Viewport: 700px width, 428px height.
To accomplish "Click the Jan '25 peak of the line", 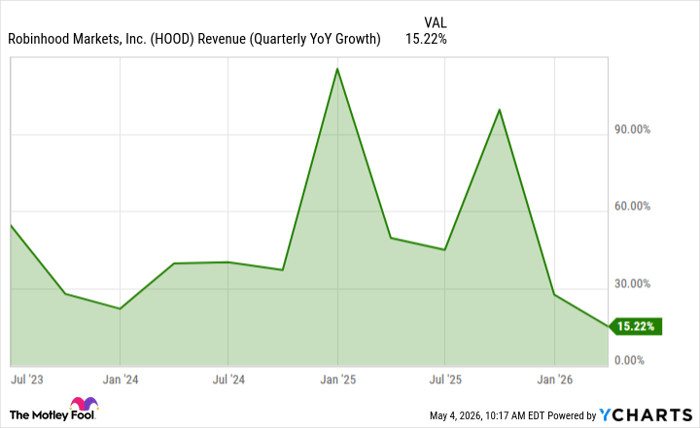I will (338, 69).
